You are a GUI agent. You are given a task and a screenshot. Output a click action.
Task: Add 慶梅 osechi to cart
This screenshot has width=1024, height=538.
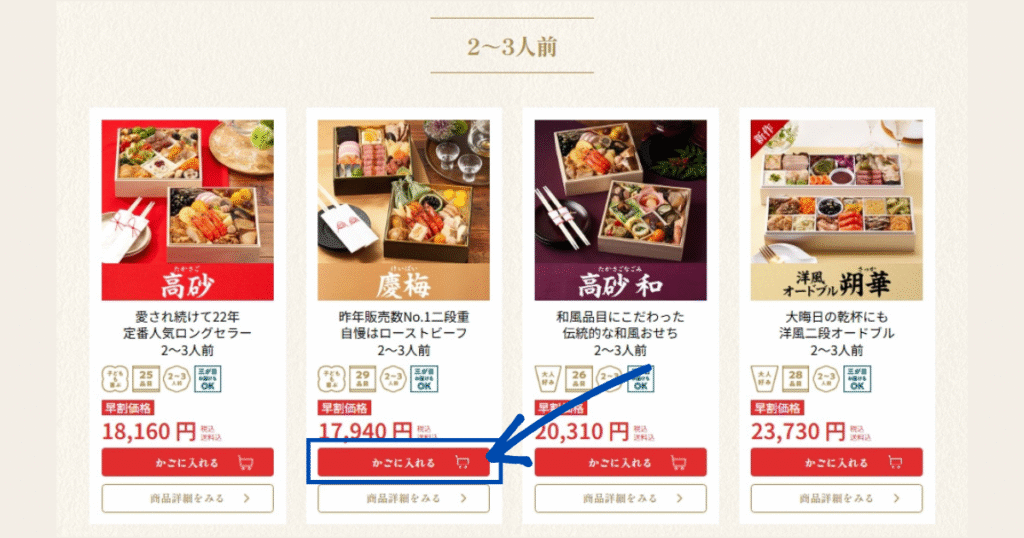pyautogui.click(x=404, y=462)
